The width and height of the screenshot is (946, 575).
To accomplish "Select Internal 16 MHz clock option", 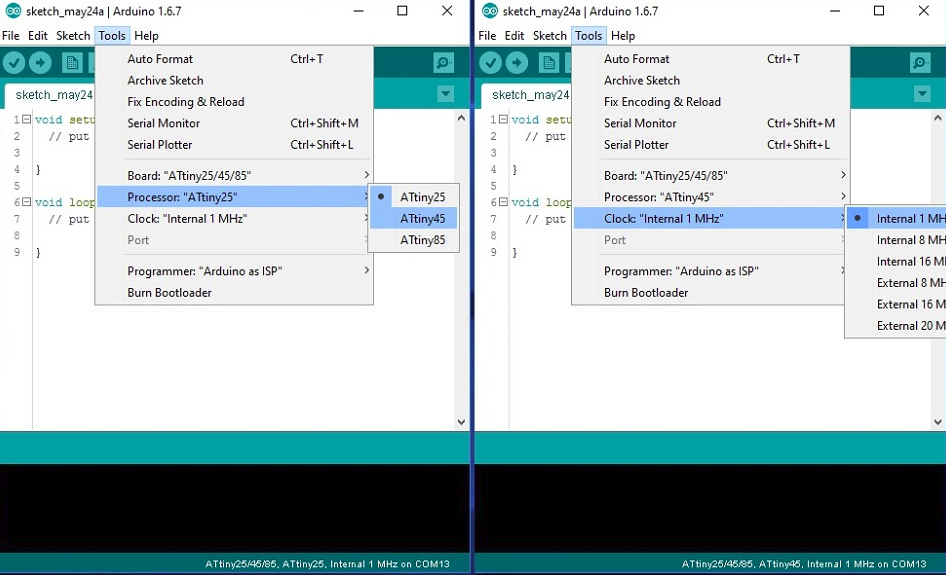I will (x=896, y=261).
